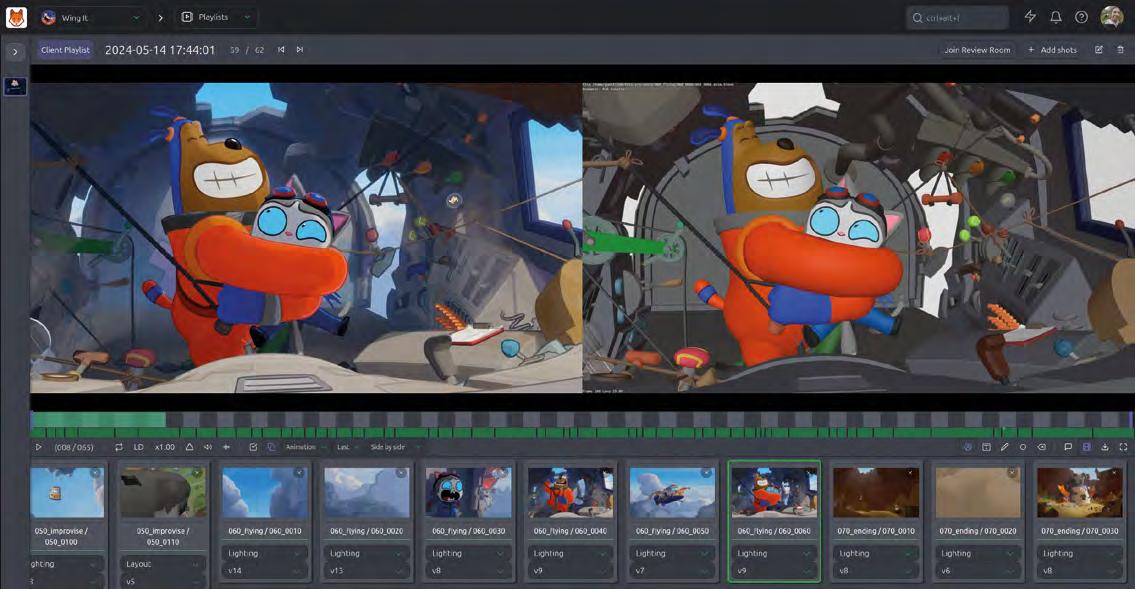Open the lightning news feed icon

click(1030, 17)
